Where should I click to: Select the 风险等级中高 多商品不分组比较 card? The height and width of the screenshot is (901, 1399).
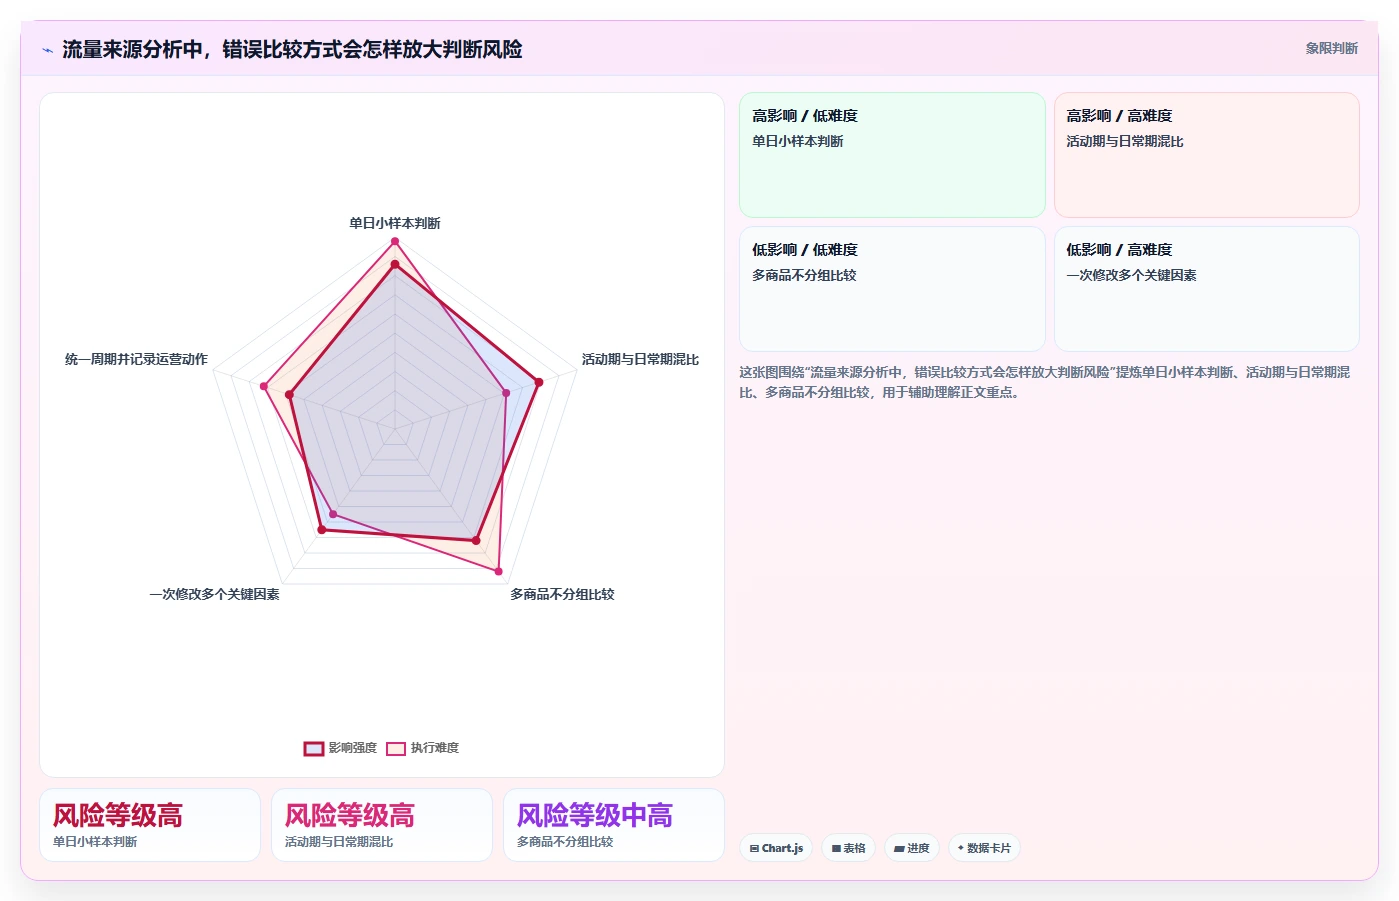click(614, 825)
